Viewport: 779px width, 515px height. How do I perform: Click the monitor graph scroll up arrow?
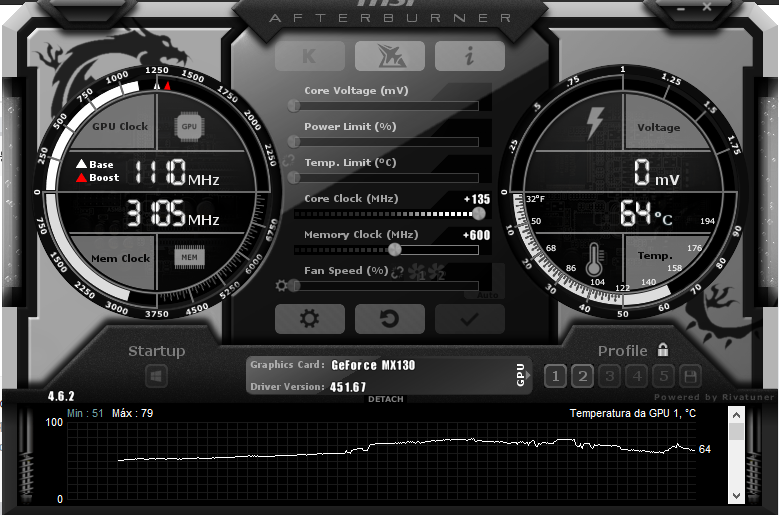pos(736,415)
